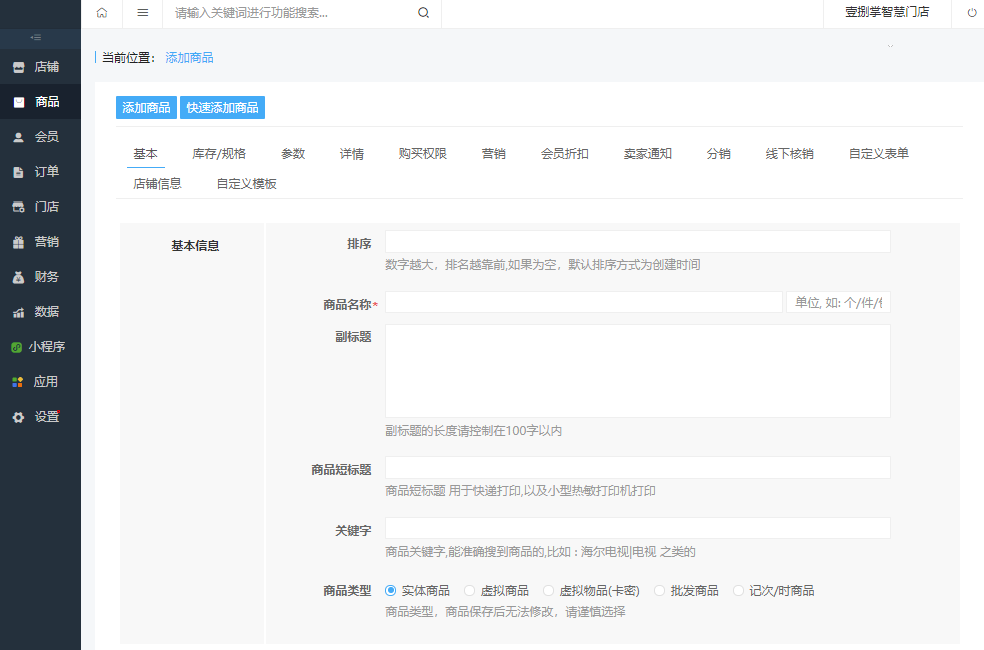Select 实体商品 radio option
Viewport: 984px width, 650px height.
pyautogui.click(x=390, y=590)
